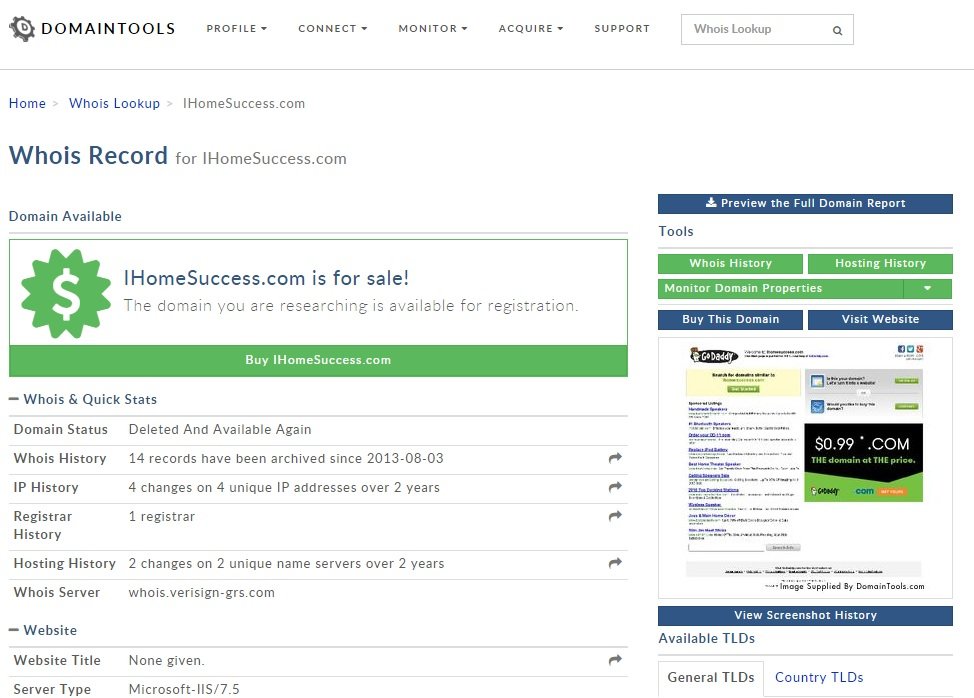Click the Visit Website button
Screen dimensions: 974x698
(x=880, y=319)
